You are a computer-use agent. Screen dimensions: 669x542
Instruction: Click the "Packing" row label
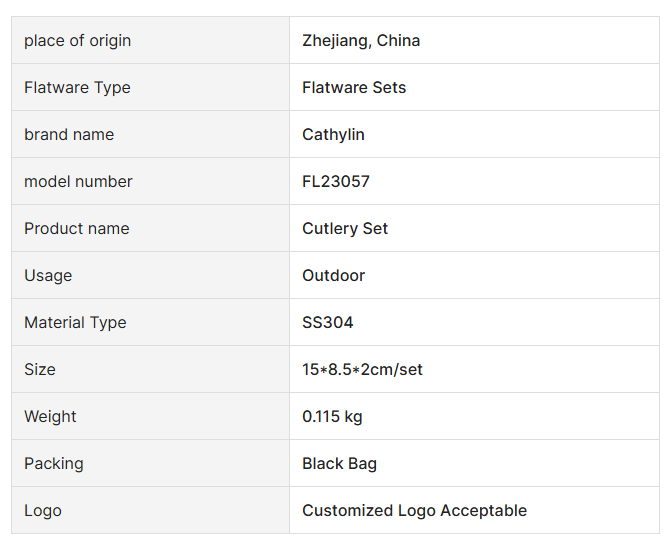point(54,464)
